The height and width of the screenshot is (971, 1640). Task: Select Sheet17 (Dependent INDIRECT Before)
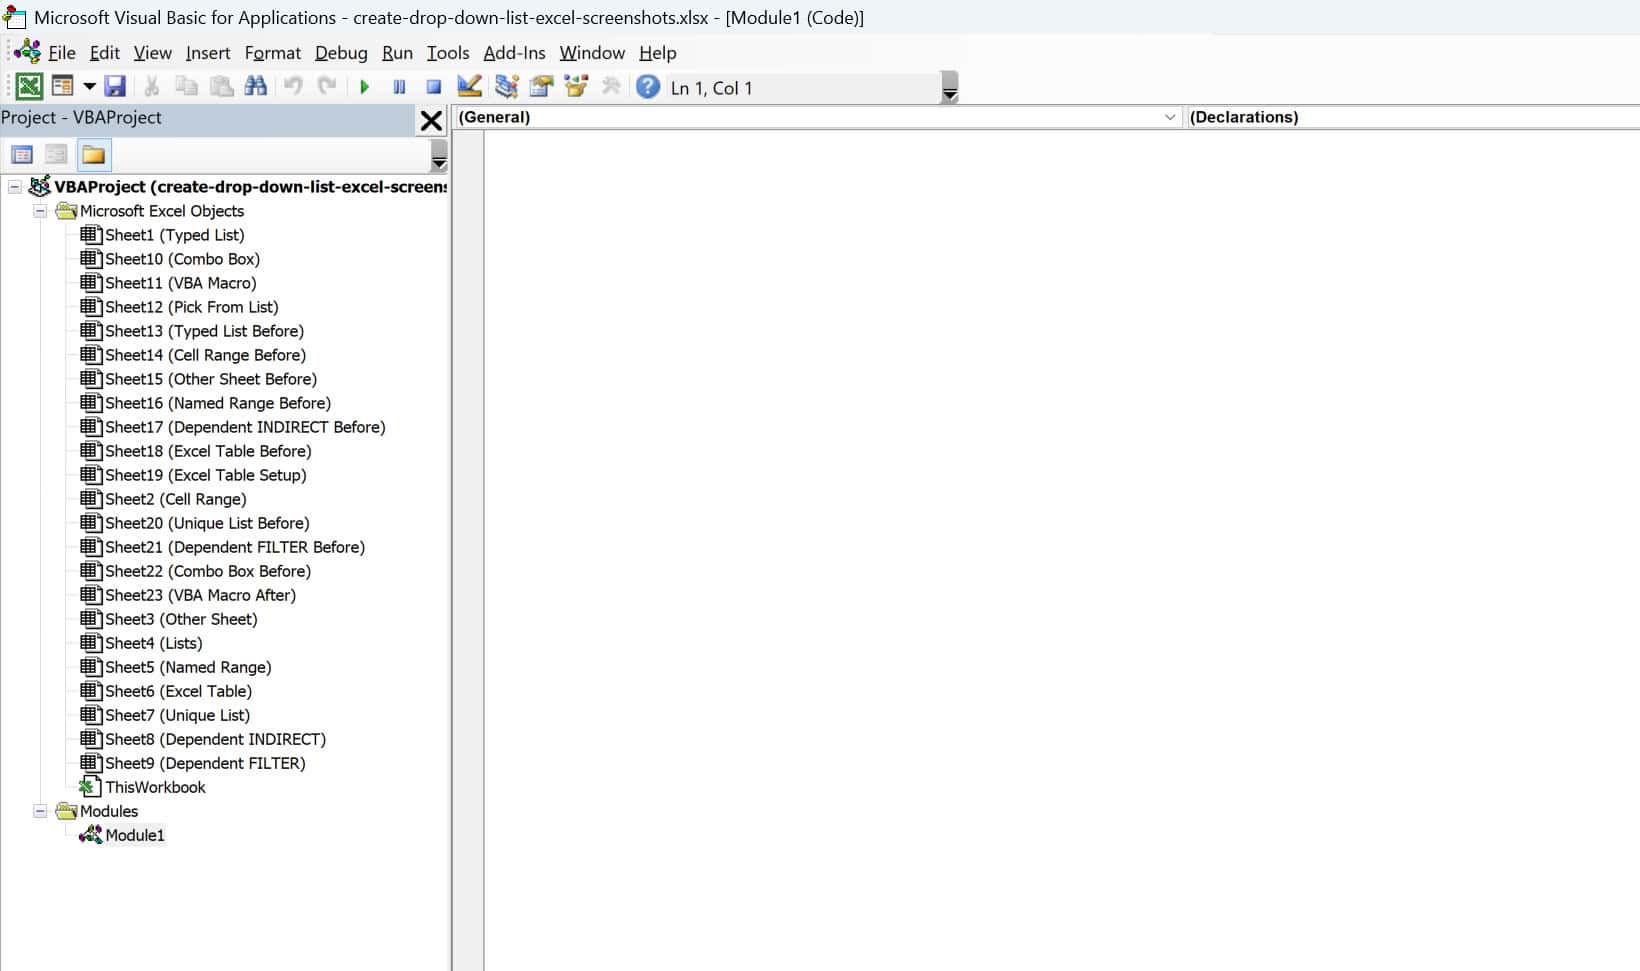click(233, 427)
